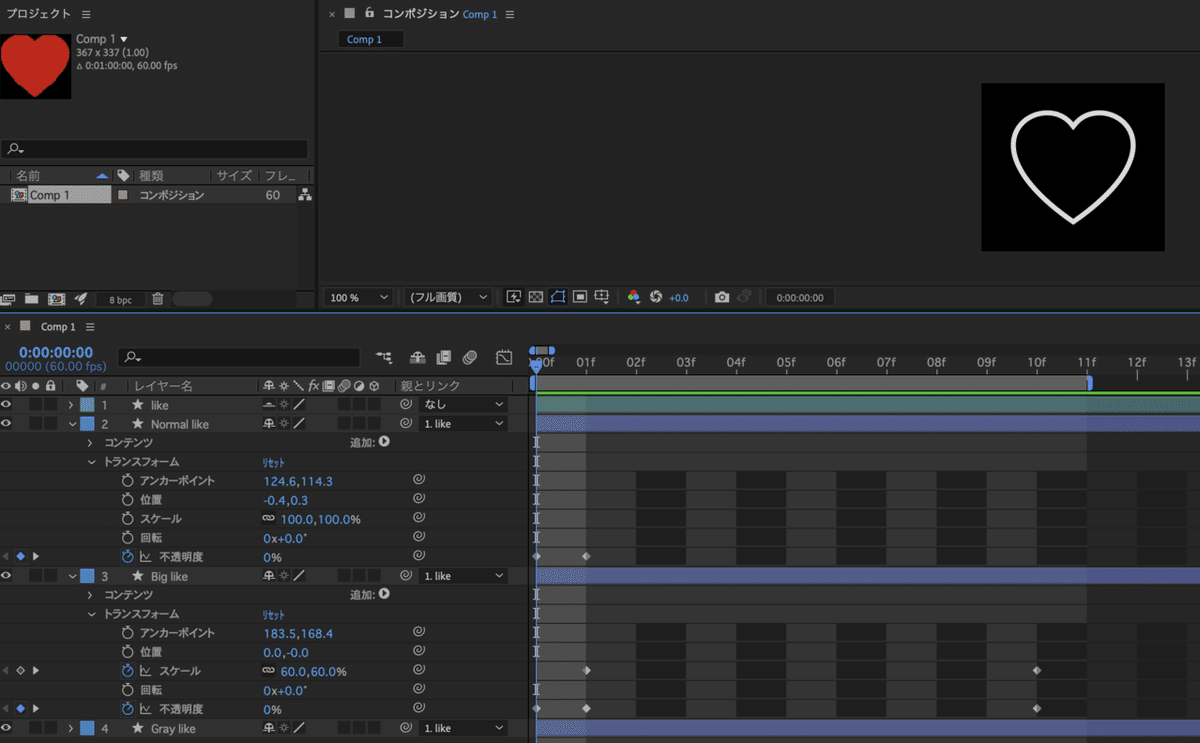Click the heart thumbnail in Project panel
This screenshot has height=743, width=1200.
(36, 65)
